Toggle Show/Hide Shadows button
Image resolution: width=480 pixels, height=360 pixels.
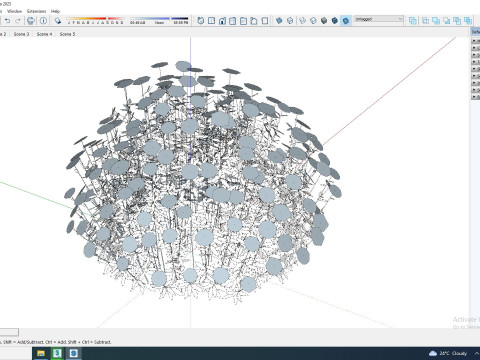tap(58, 21)
